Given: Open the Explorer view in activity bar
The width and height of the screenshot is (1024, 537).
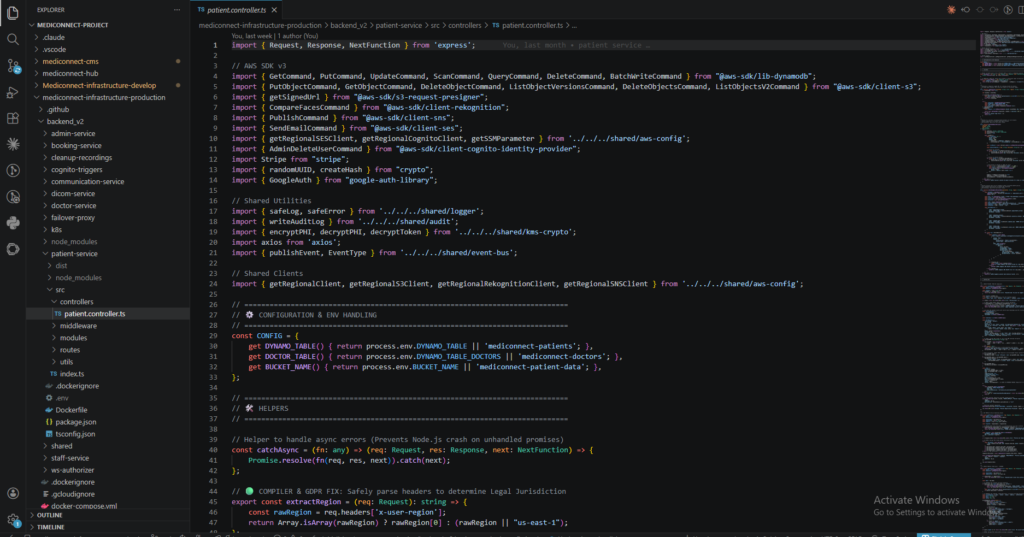Looking at the screenshot, I should click(12, 12).
